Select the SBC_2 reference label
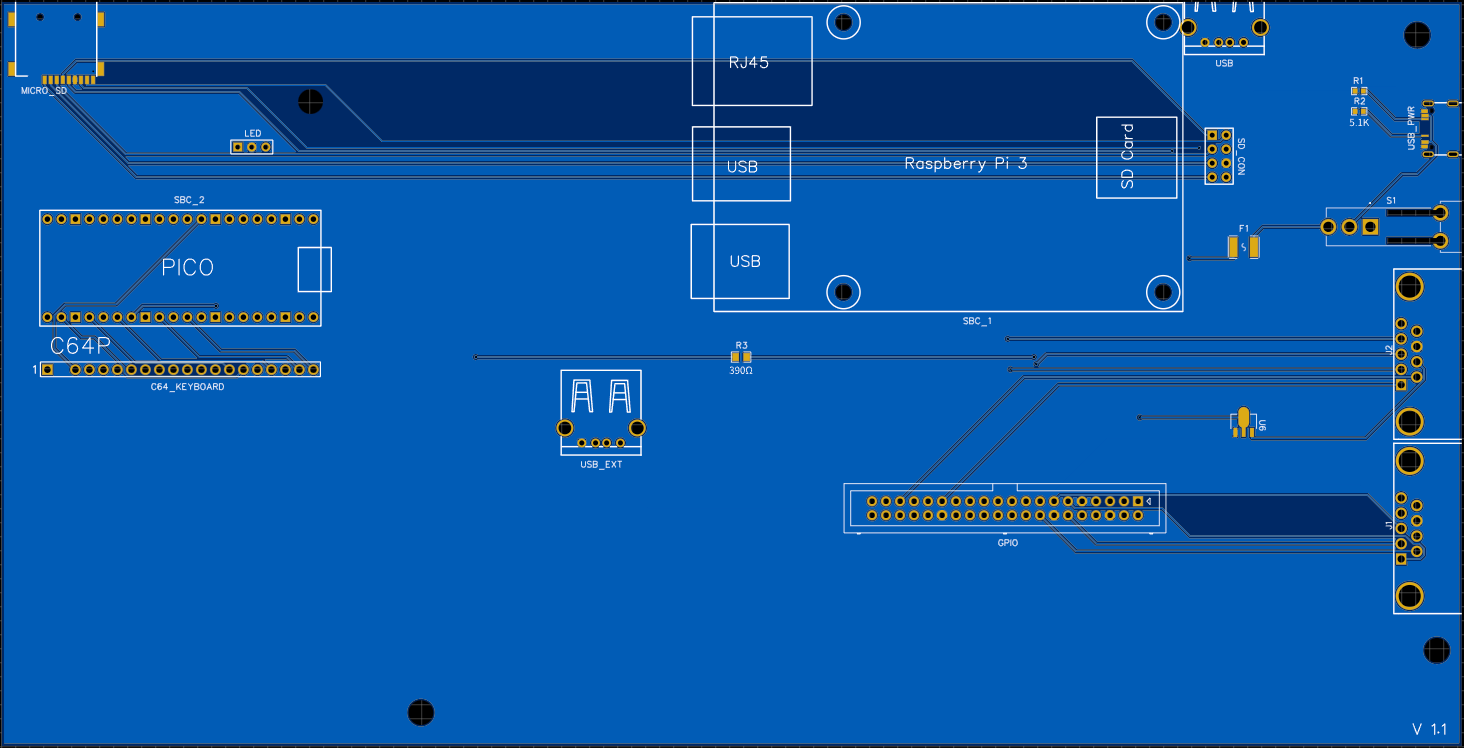Screen dimensions: 1464x748 pyautogui.click(x=189, y=200)
